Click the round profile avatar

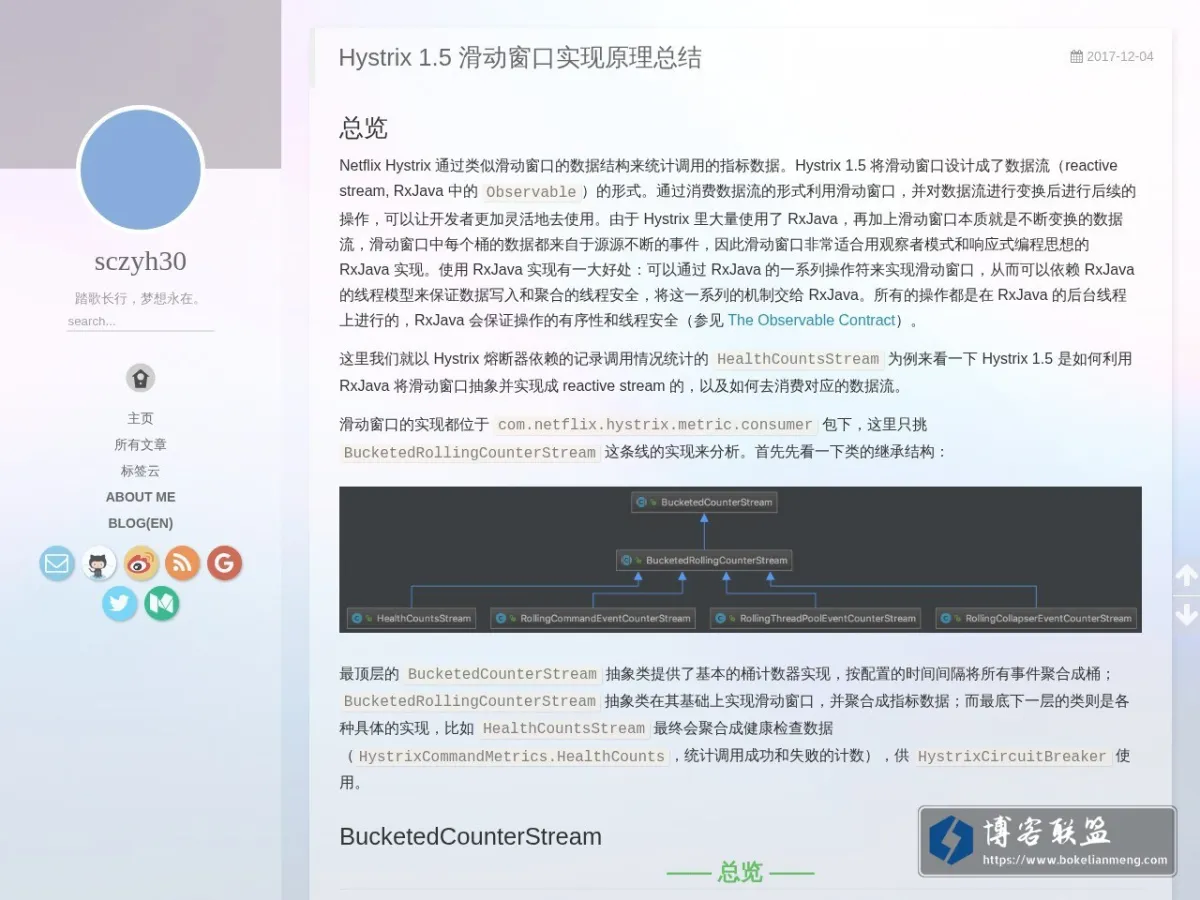(141, 169)
